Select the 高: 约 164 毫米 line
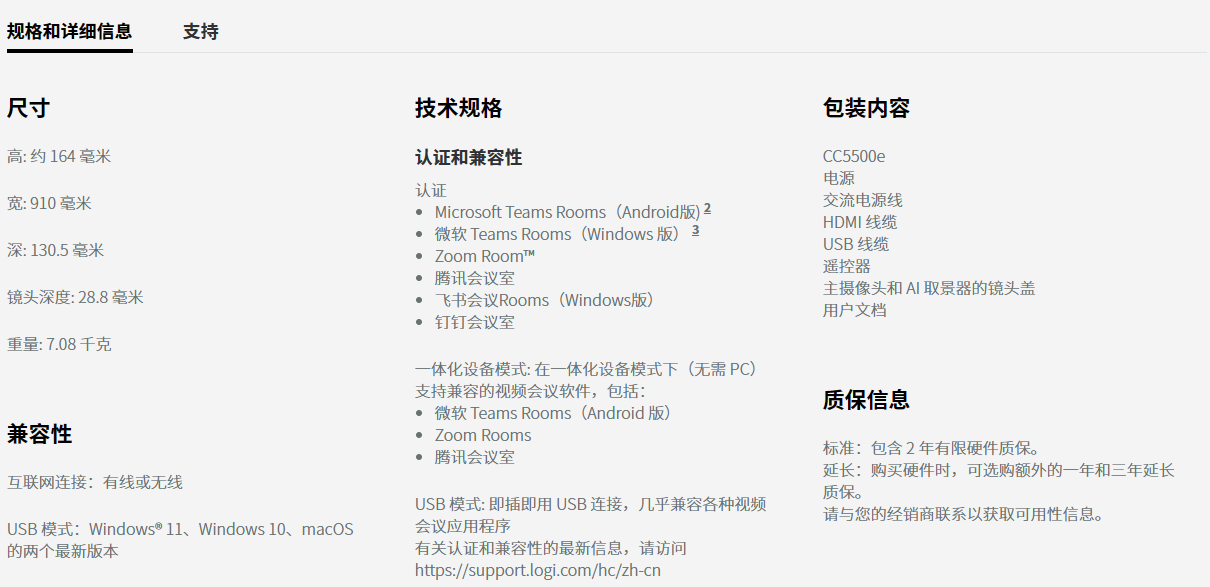Image resolution: width=1210 pixels, height=587 pixels. pyautogui.click(x=59, y=156)
